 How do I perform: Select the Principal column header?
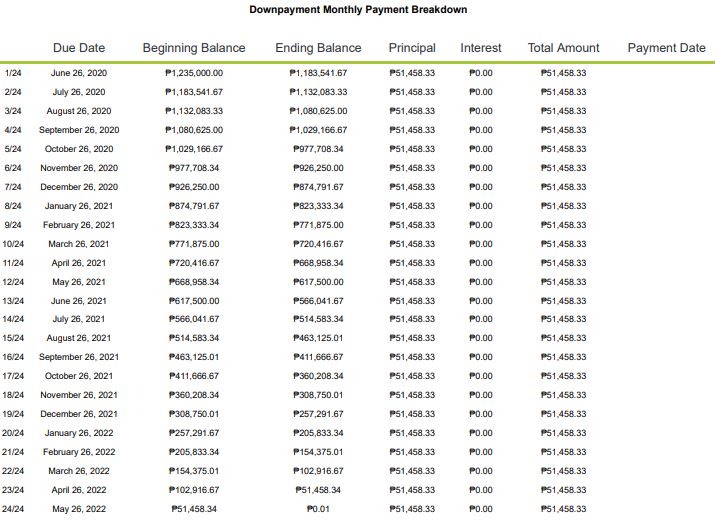412,48
